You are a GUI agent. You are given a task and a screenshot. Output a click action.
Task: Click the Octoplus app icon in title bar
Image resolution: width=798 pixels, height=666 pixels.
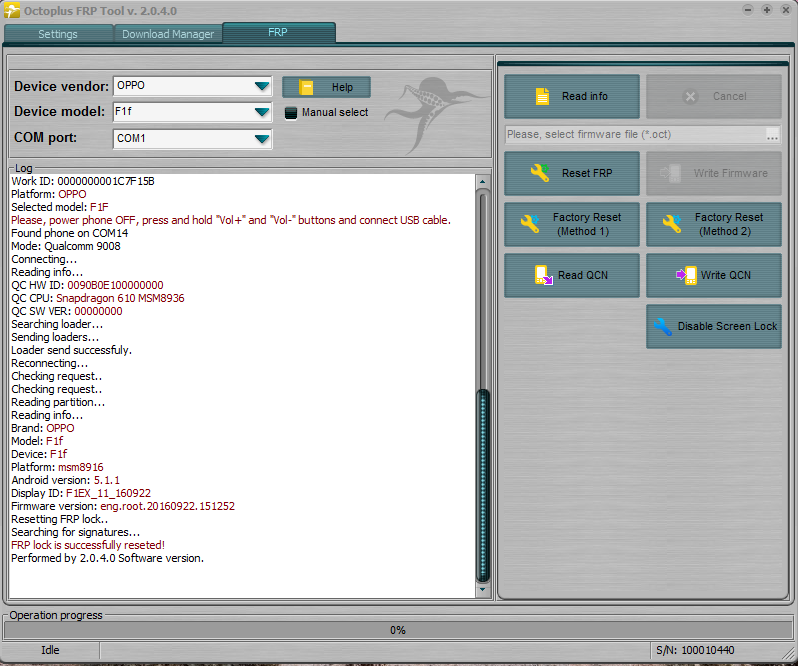[12, 10]
